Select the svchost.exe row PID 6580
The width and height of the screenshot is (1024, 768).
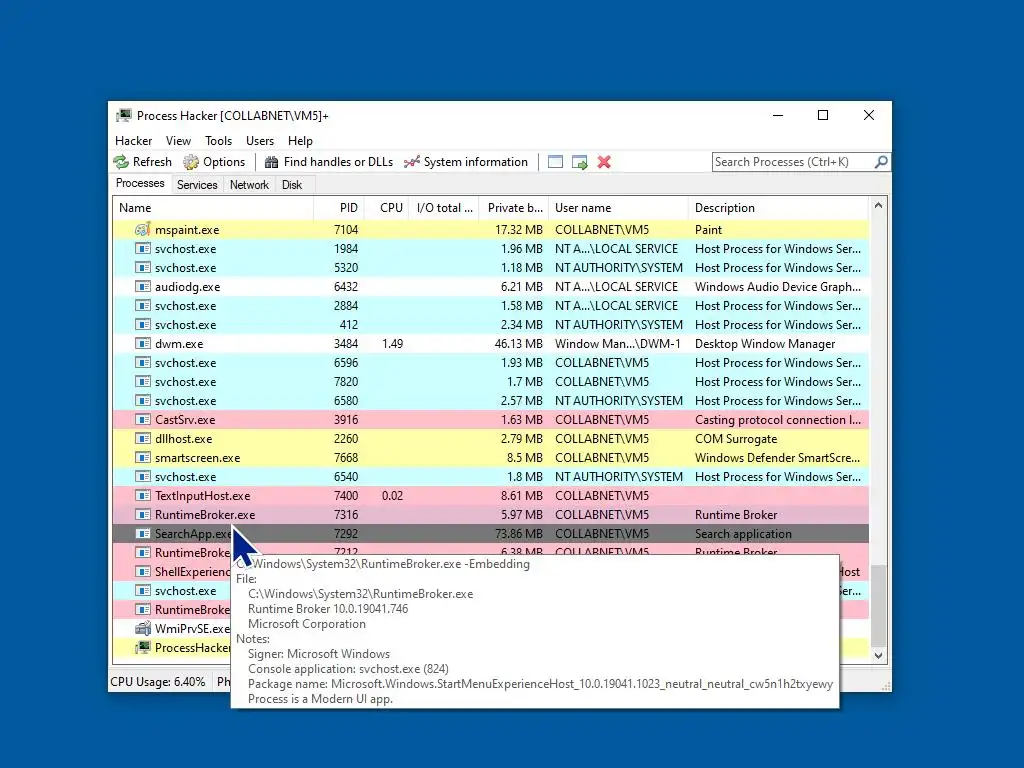pos(490,400)
